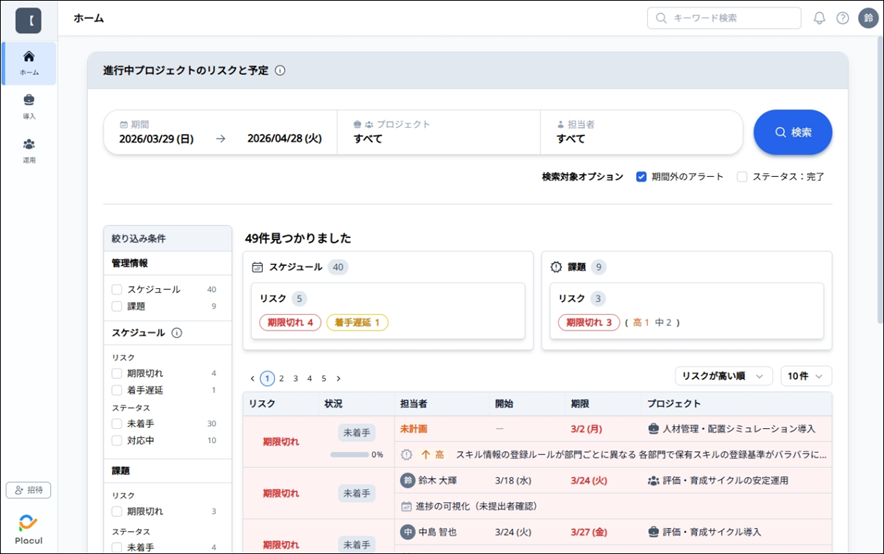
Task: Go to next page of results arrow
Action: (338, 379)
